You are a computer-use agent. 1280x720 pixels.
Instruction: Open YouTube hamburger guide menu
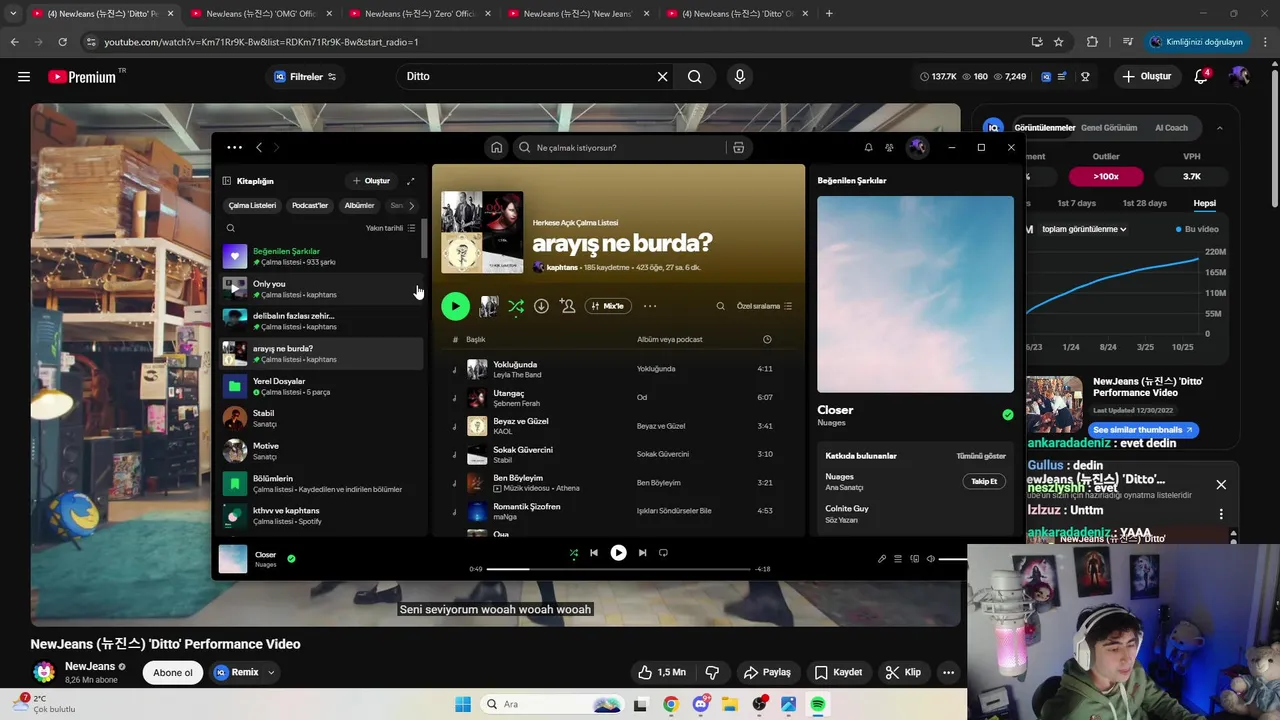[24, 76]
